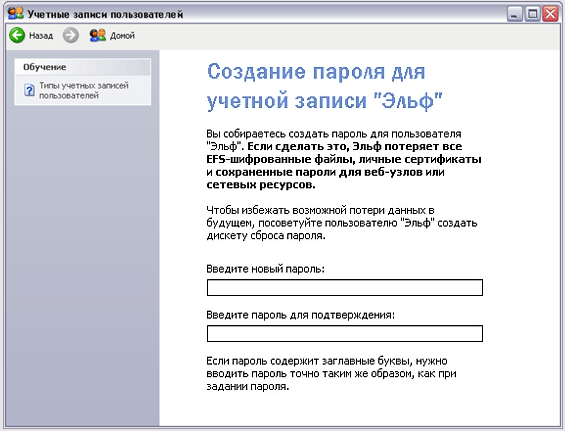Click the window title Учетные записи пользователей
Screen dimensions: 565x431
click(105, 14)
